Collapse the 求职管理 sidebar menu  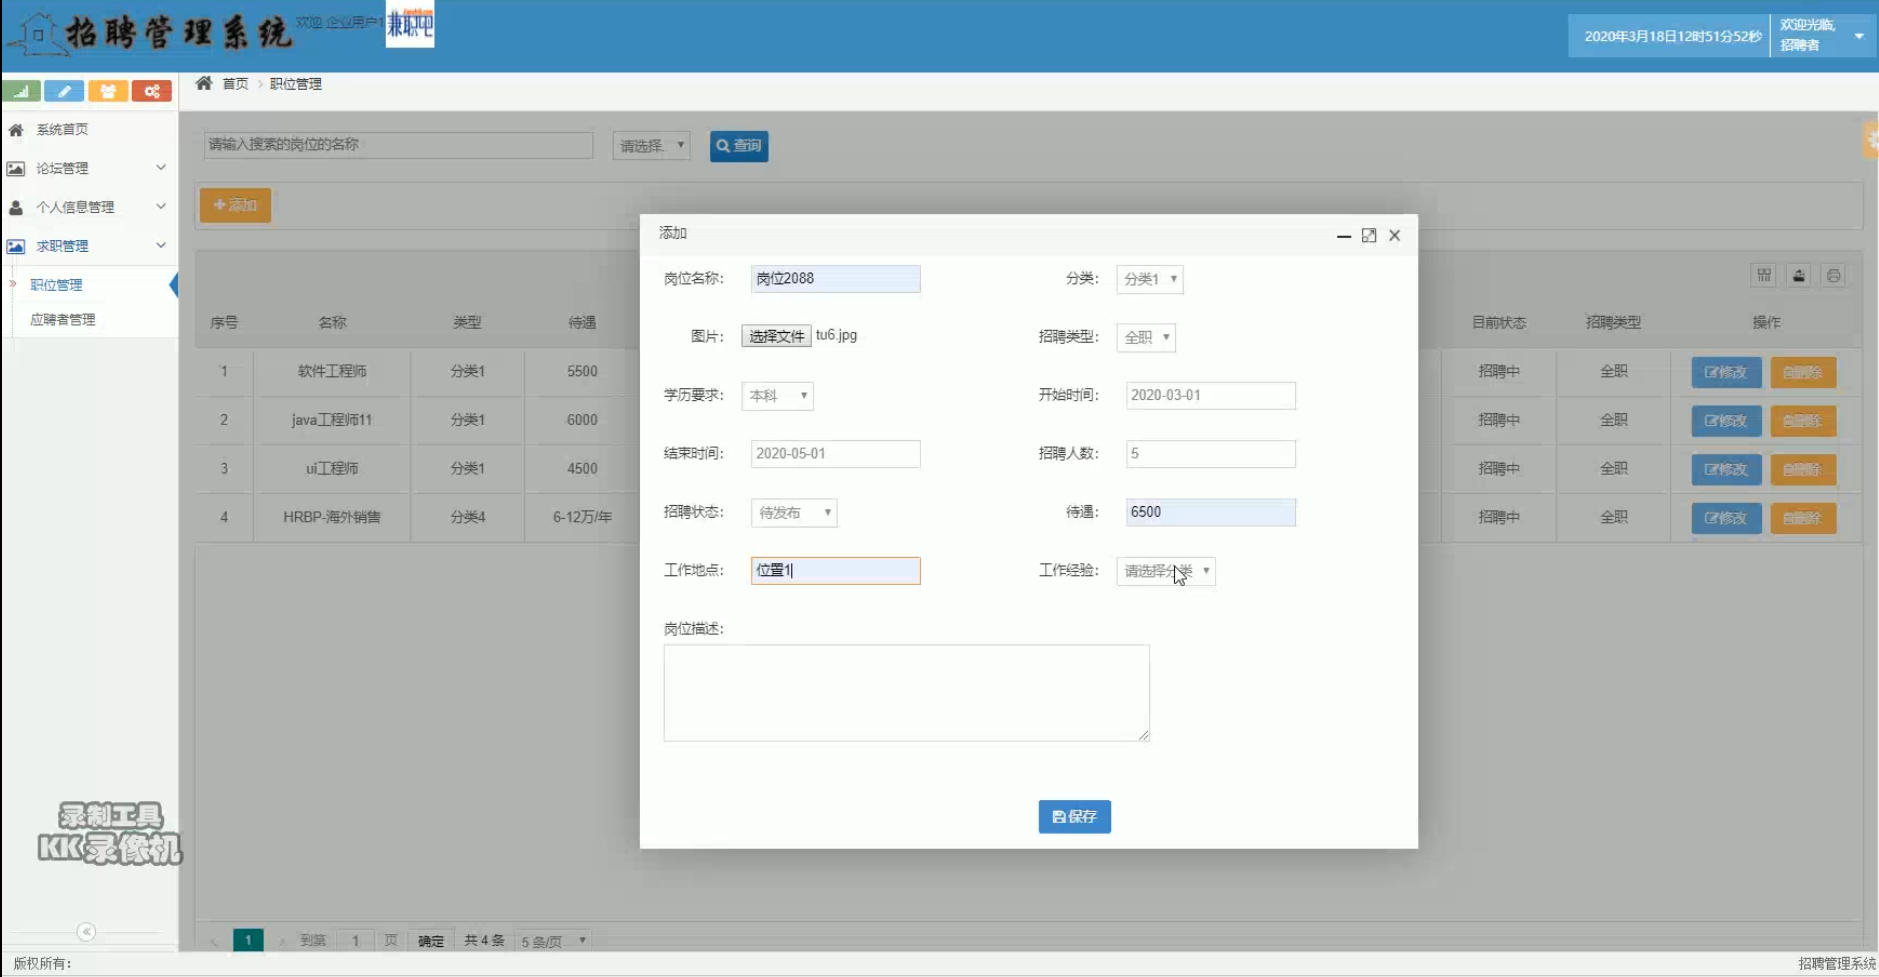pos(88,246)
